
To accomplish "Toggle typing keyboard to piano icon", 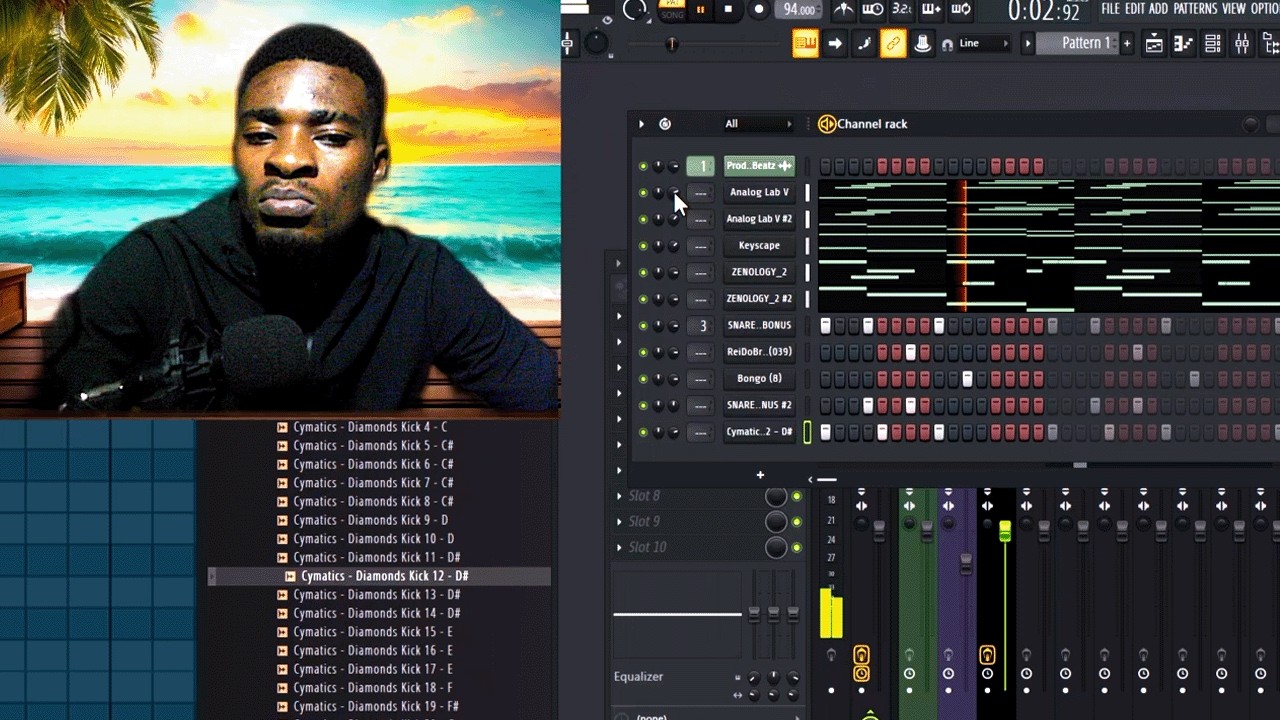I will pos(805,43).
